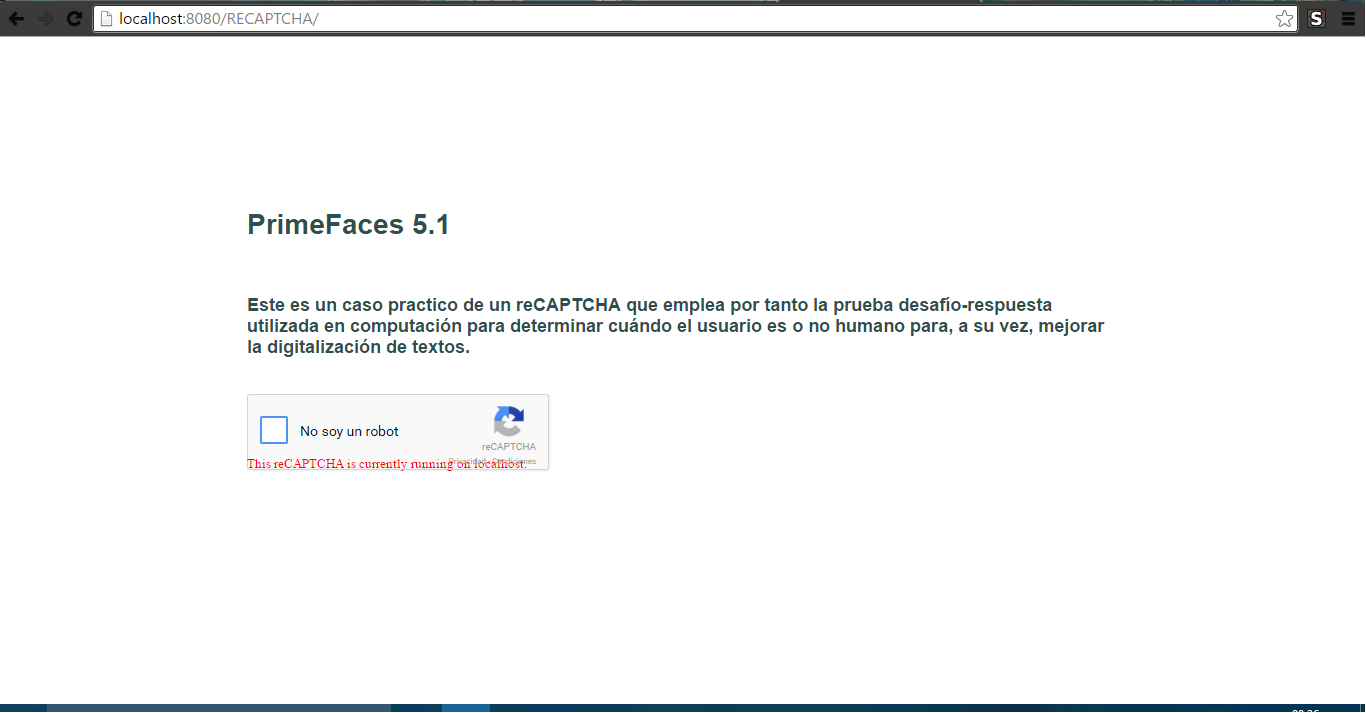Click the red localhost reCAPTCHA warning text
This screenshot has width=1366, height=713.
(386, 464)
